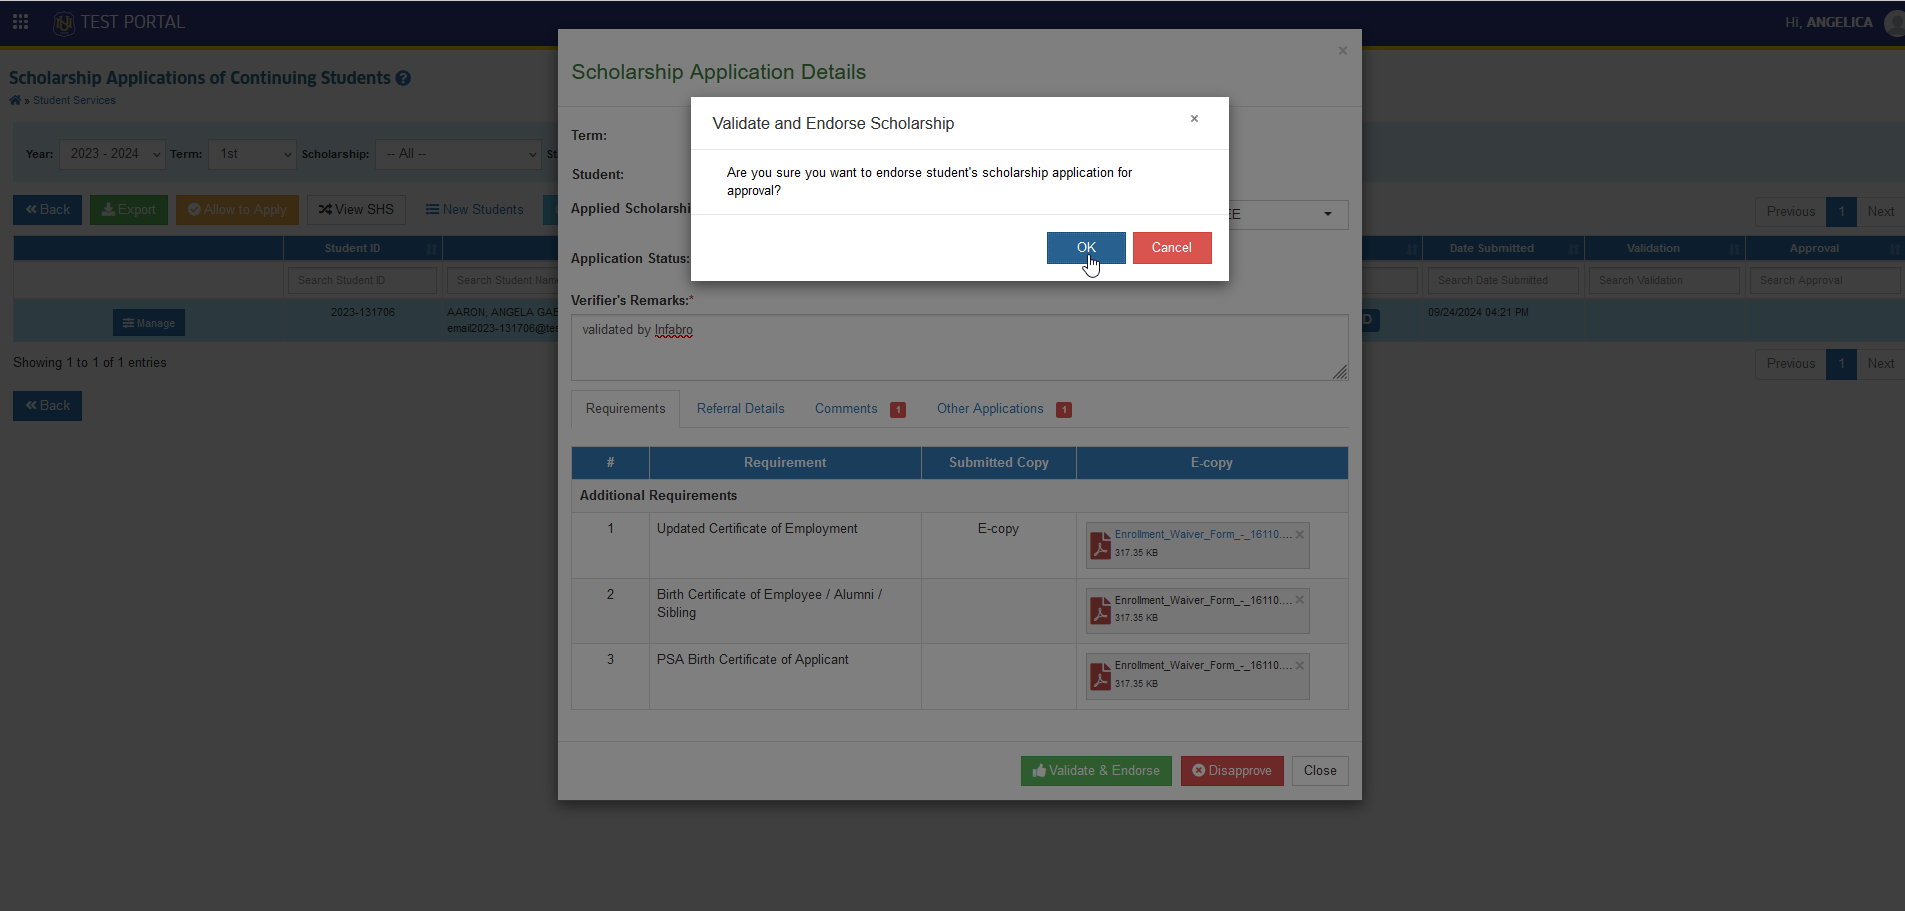The width and height of the screenshot is (1905, 911).
Task: Grab the remarks textarea resize handle
Action: (1340, 373)
